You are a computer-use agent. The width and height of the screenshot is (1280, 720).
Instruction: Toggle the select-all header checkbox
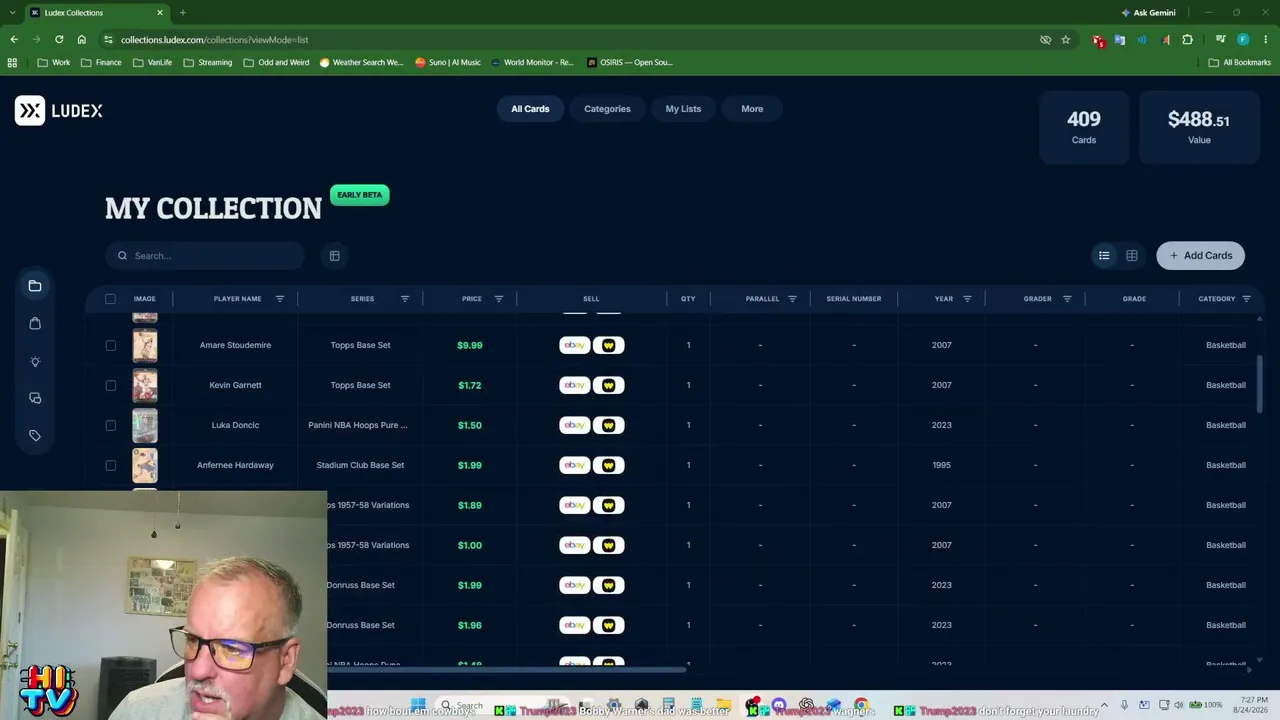click(x=110, y=299)
